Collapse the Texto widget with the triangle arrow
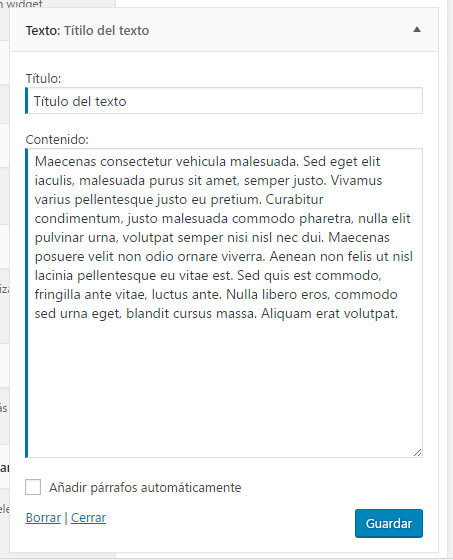The height and width of the screenshot is (560, 453). (x=417, y=30)
